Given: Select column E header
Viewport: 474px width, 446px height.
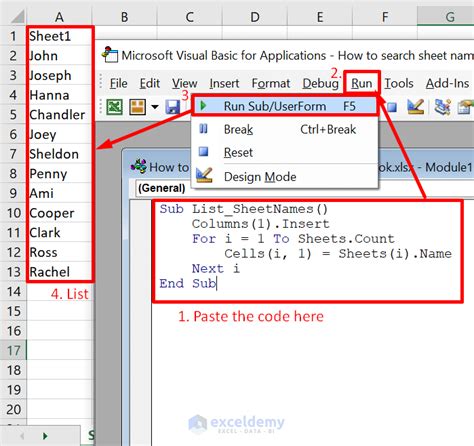Looking at the screenshot, I should click(320, 17).
